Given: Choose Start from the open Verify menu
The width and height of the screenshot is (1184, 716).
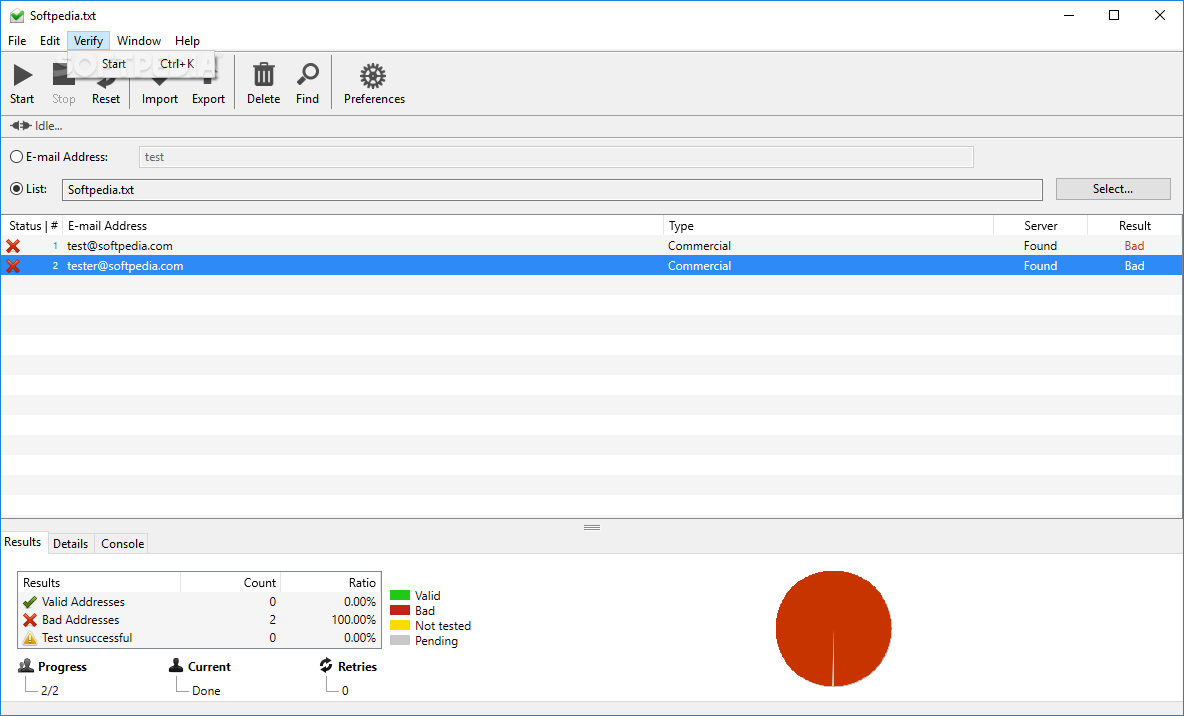Looking at the screenshot, I should click(113, 63).
